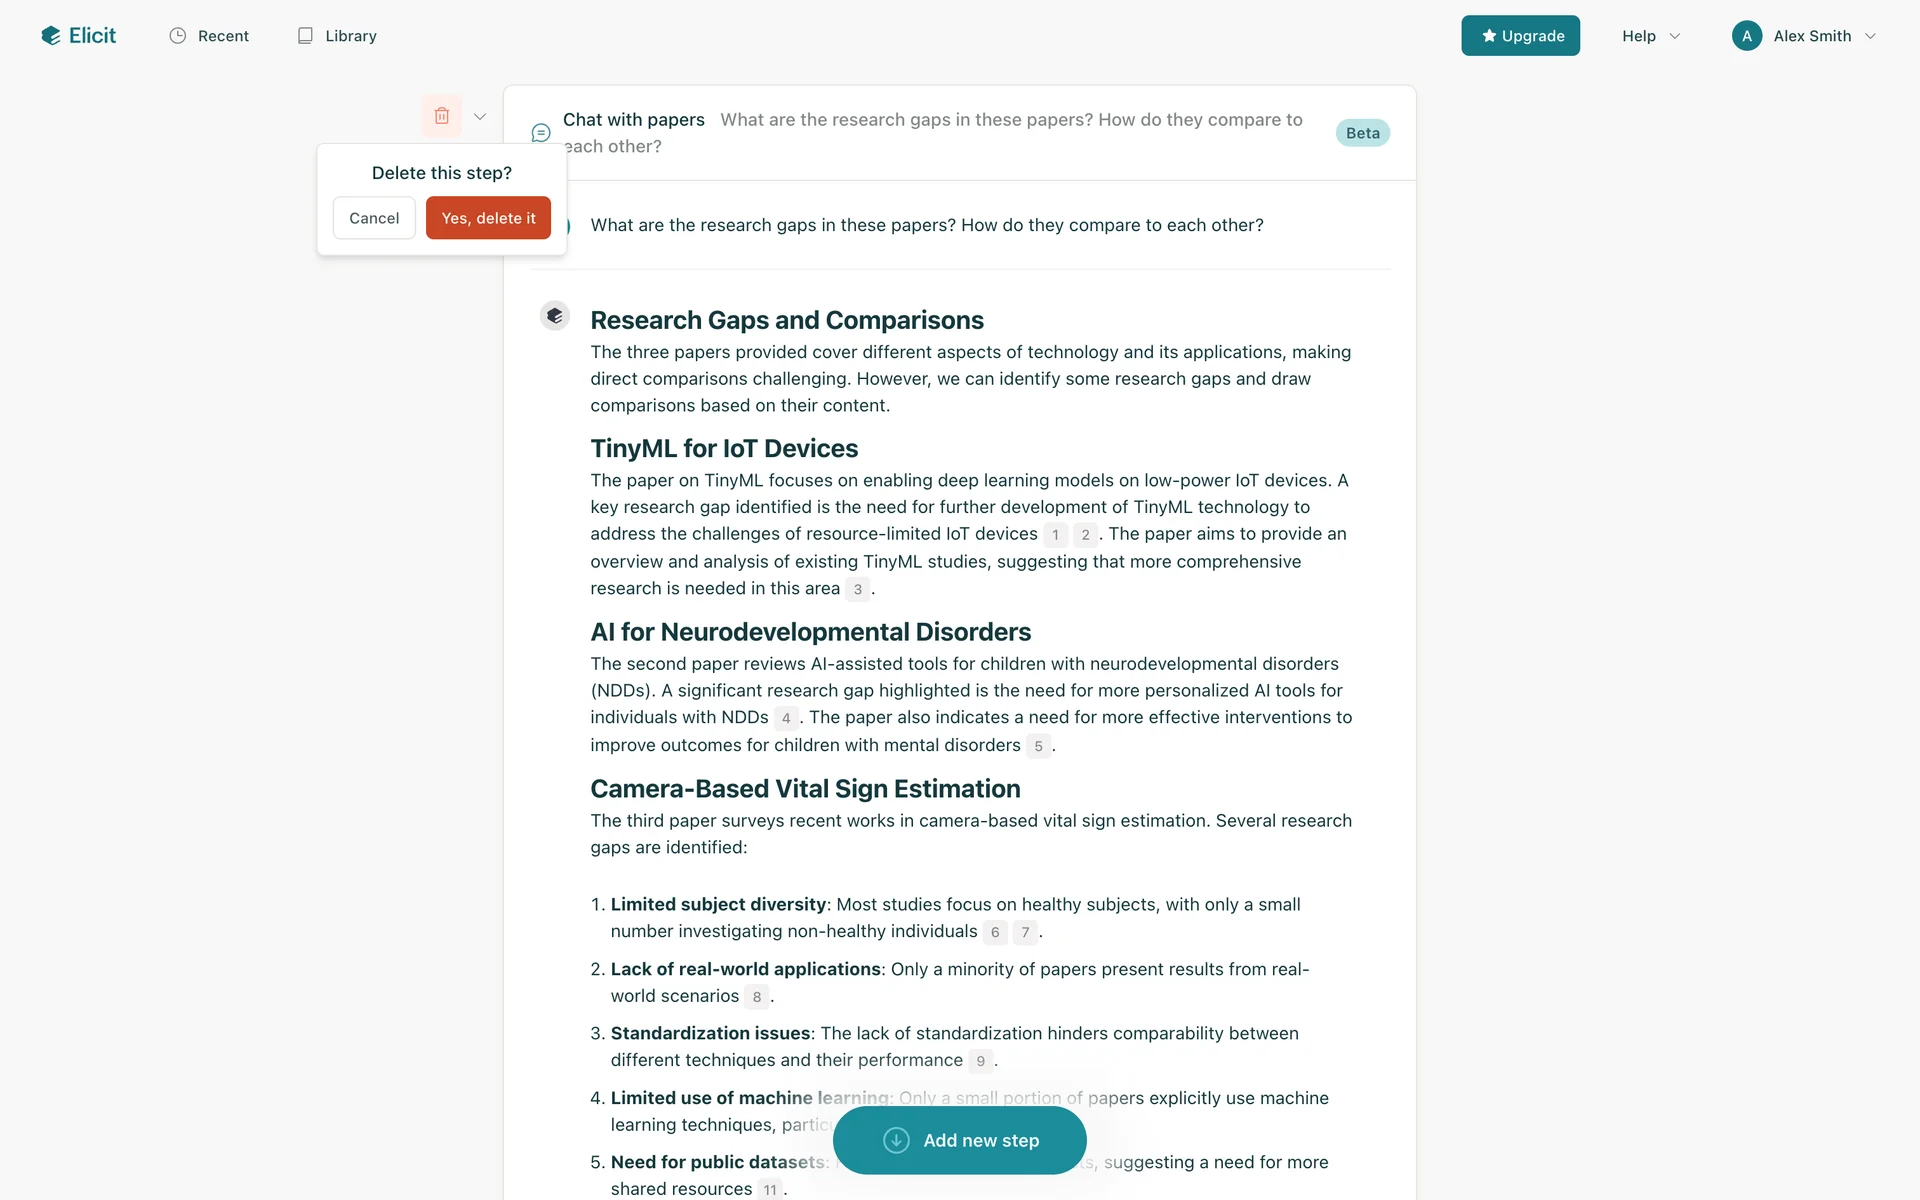Cancel the delete step prompt
The width and height of the screenshot is (1920, 1200).
(374, 218)
